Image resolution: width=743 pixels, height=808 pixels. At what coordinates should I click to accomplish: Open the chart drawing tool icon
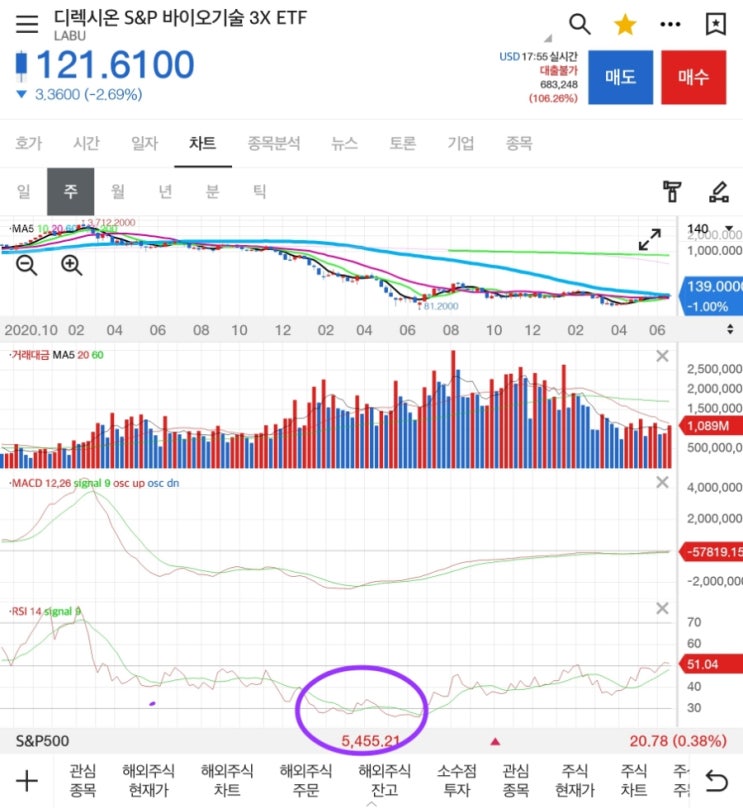point(719,192)
